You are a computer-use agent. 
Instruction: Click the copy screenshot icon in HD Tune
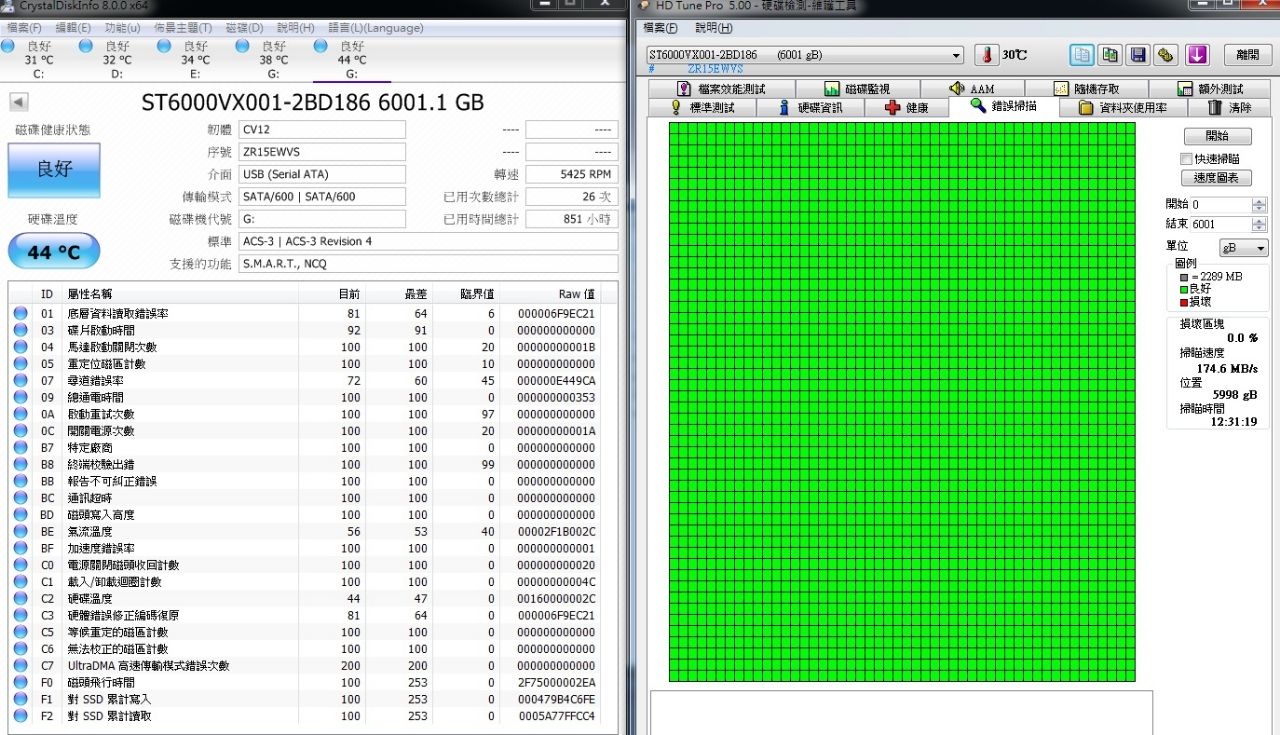point(1109,55)
